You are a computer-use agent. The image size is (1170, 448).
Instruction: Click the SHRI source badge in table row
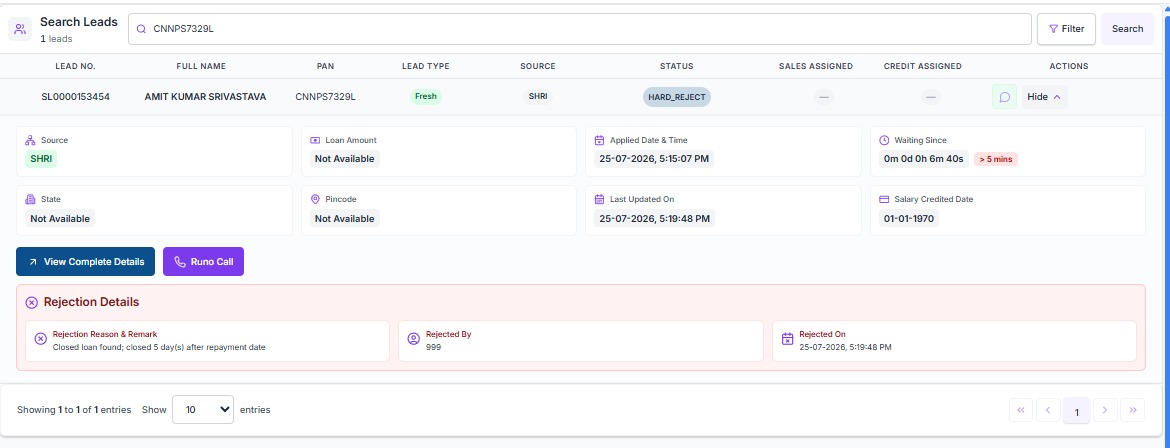coord(538,96)
